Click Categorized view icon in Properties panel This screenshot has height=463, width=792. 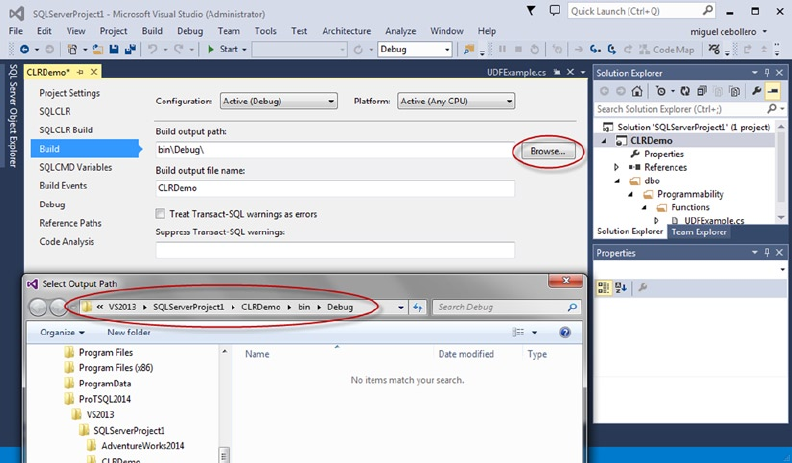pos(603,288)
